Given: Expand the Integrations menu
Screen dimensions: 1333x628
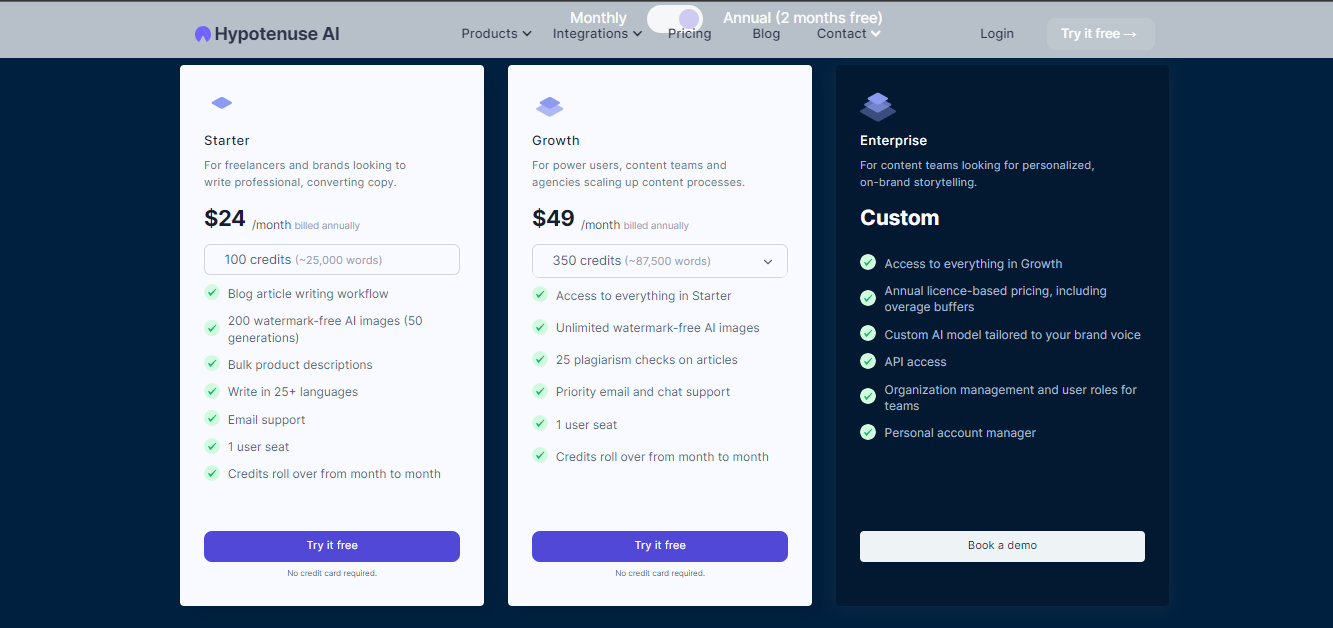Looking at the screenshot, I should (598, 34).
